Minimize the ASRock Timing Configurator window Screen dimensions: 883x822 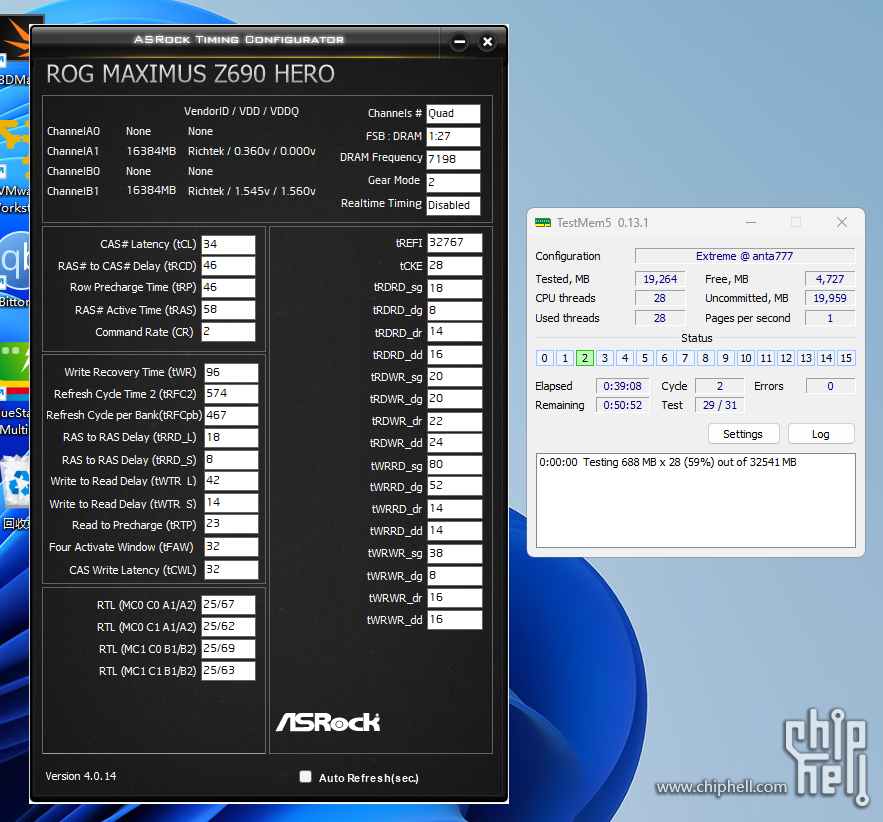[460, 42]
